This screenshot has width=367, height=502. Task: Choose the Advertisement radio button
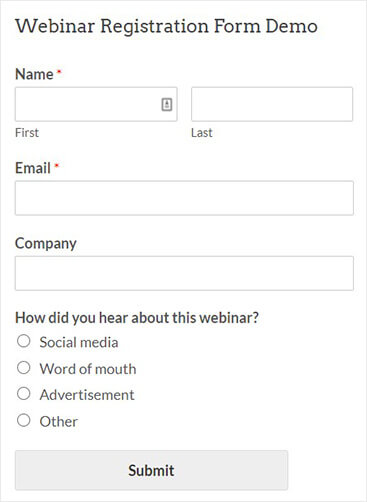(24, 394)
